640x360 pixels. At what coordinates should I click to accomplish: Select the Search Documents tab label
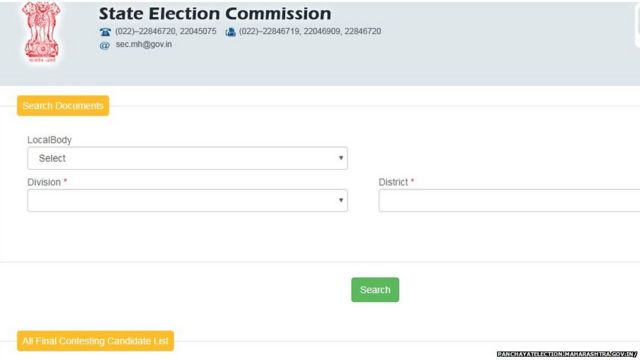[x=63, y=106]
